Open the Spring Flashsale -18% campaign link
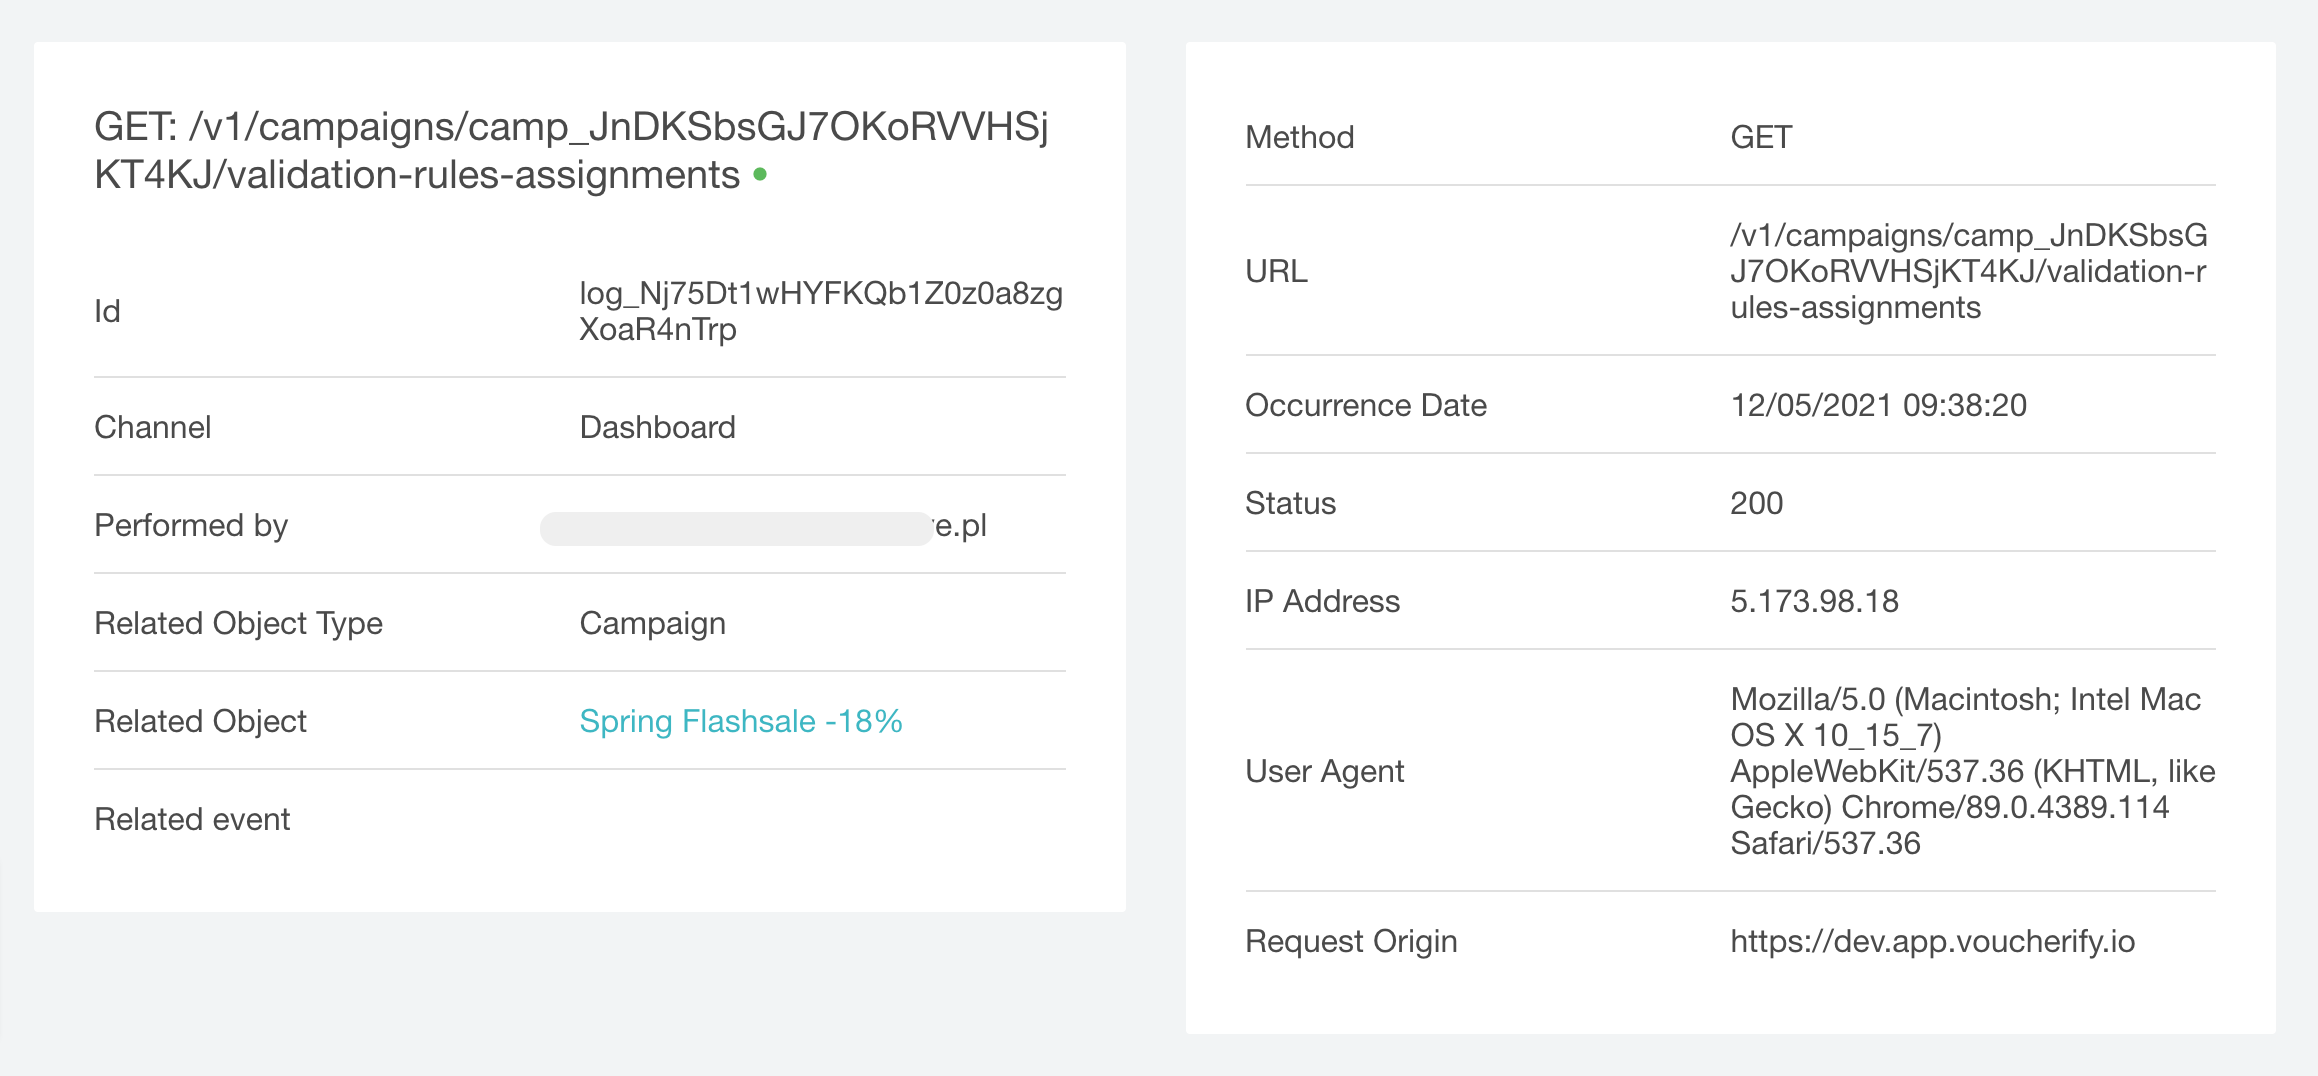Image resolution: width=2318 pixels, height=1076 pixels. (740, 721)
